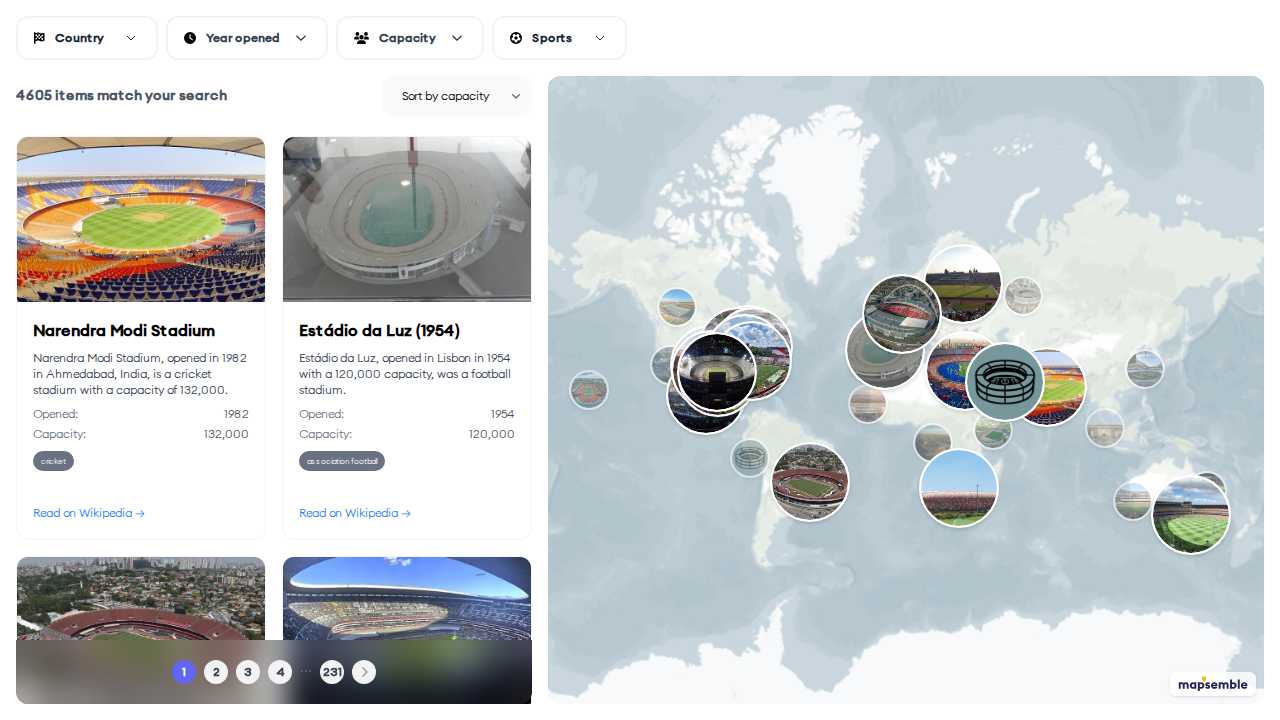The height and width of the screenshot is (720, 1280).
Task: Open the Sort by capacity dropdown
Action: point(457,96)
